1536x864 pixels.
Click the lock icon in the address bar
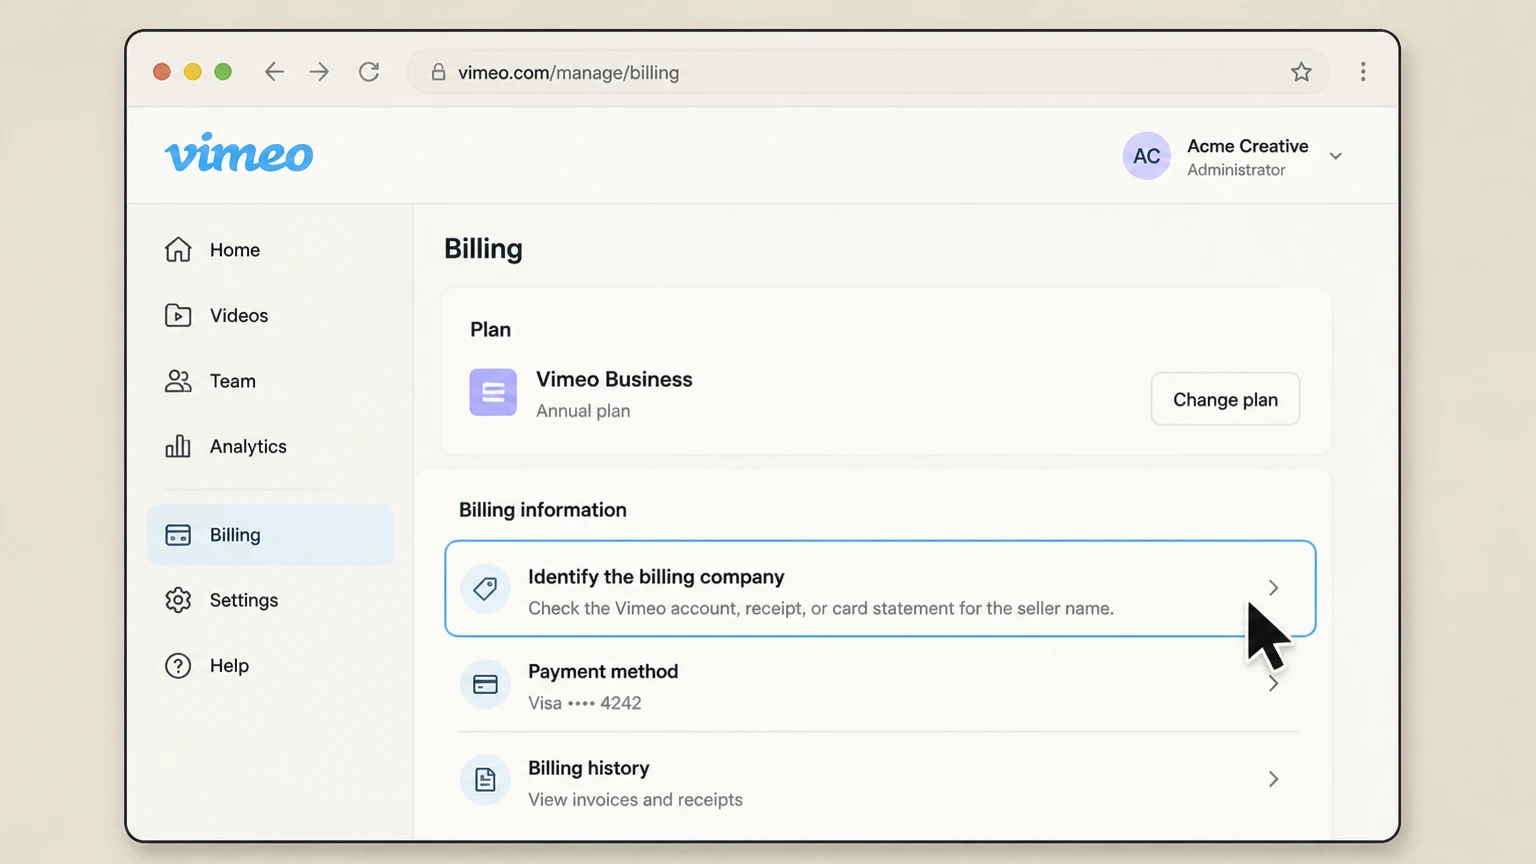438,72
